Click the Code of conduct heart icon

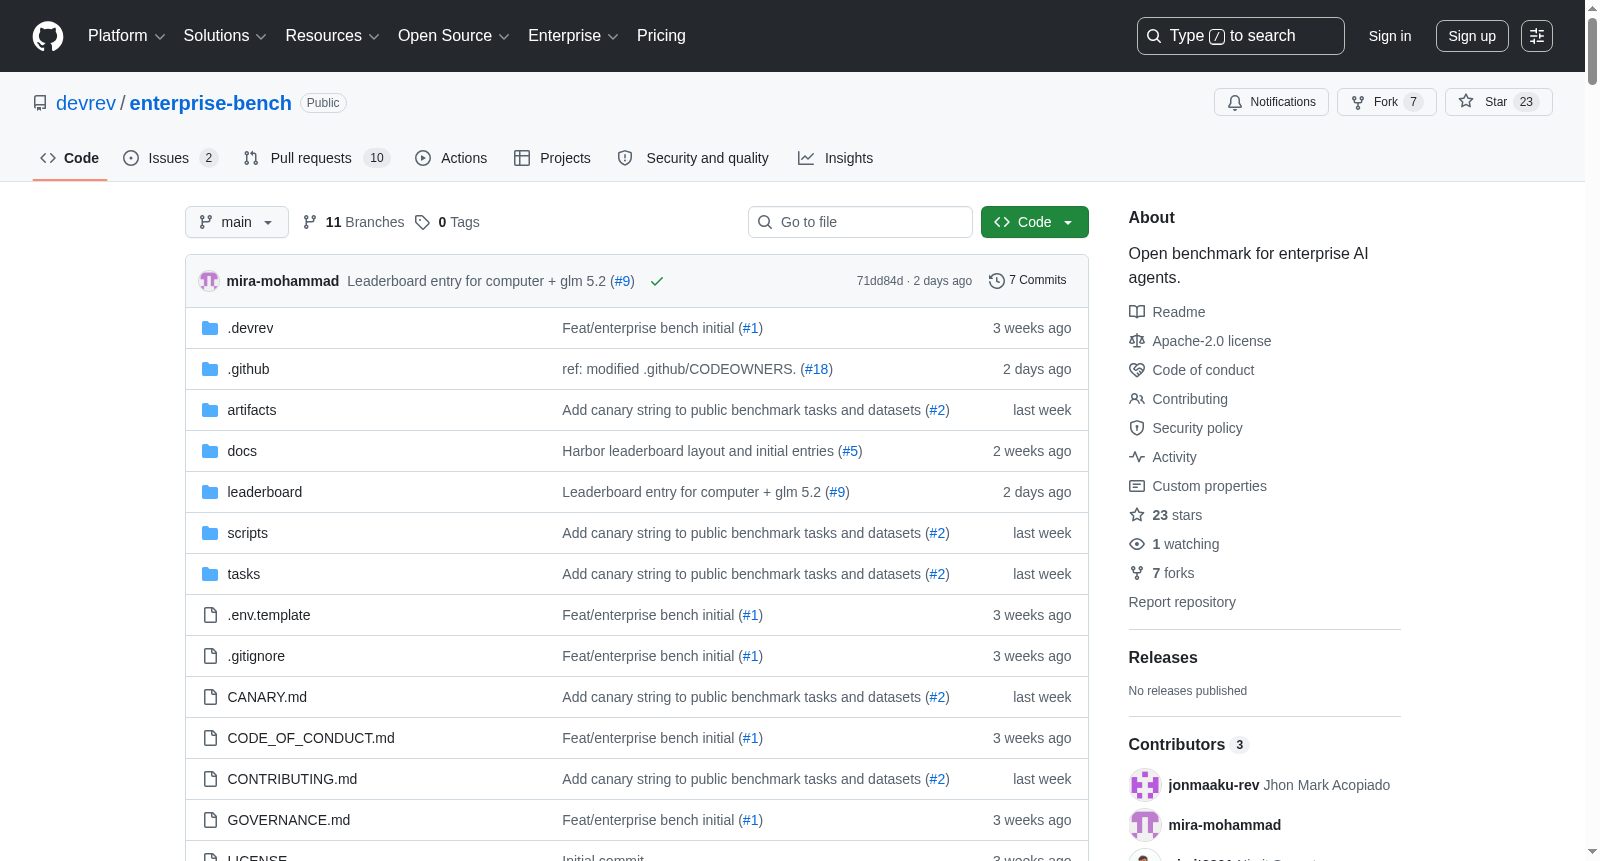(1137, 370)
